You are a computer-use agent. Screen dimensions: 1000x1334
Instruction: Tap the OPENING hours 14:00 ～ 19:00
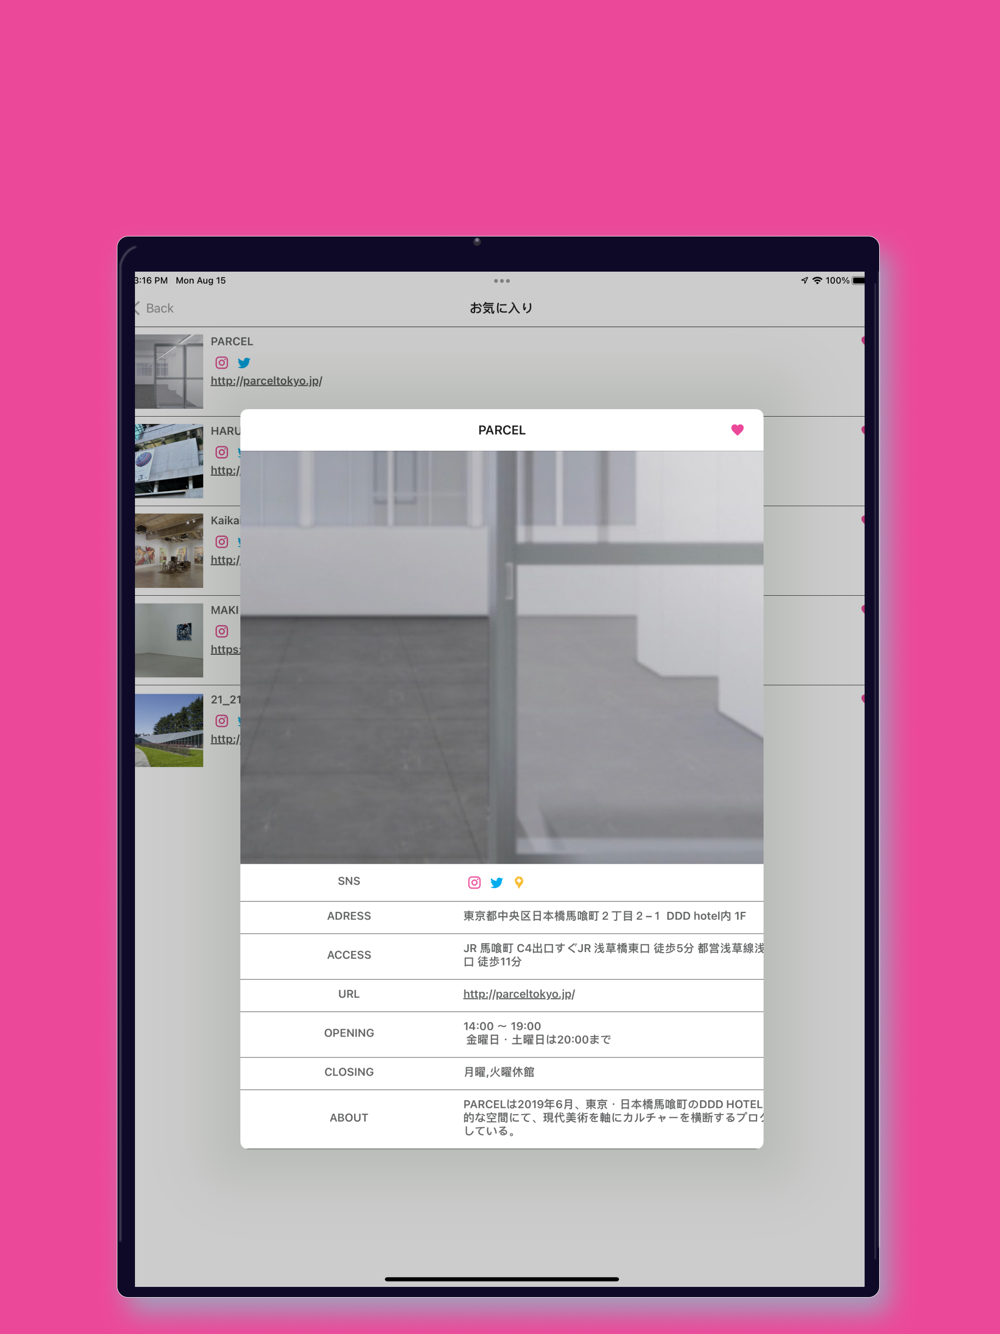(x=502, y=1026)
